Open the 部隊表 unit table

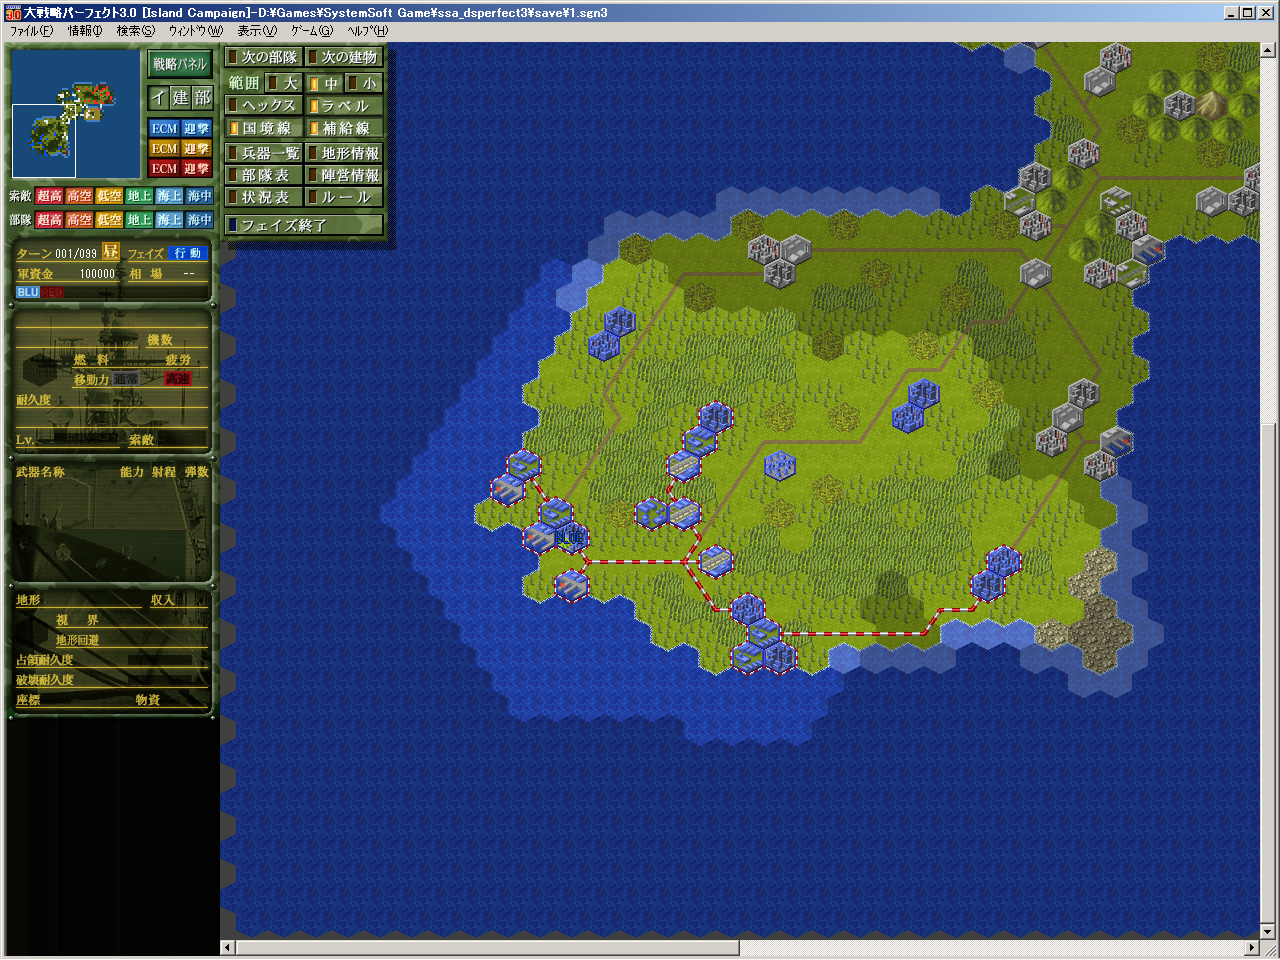pyautogui.click(x=263, y=175)
